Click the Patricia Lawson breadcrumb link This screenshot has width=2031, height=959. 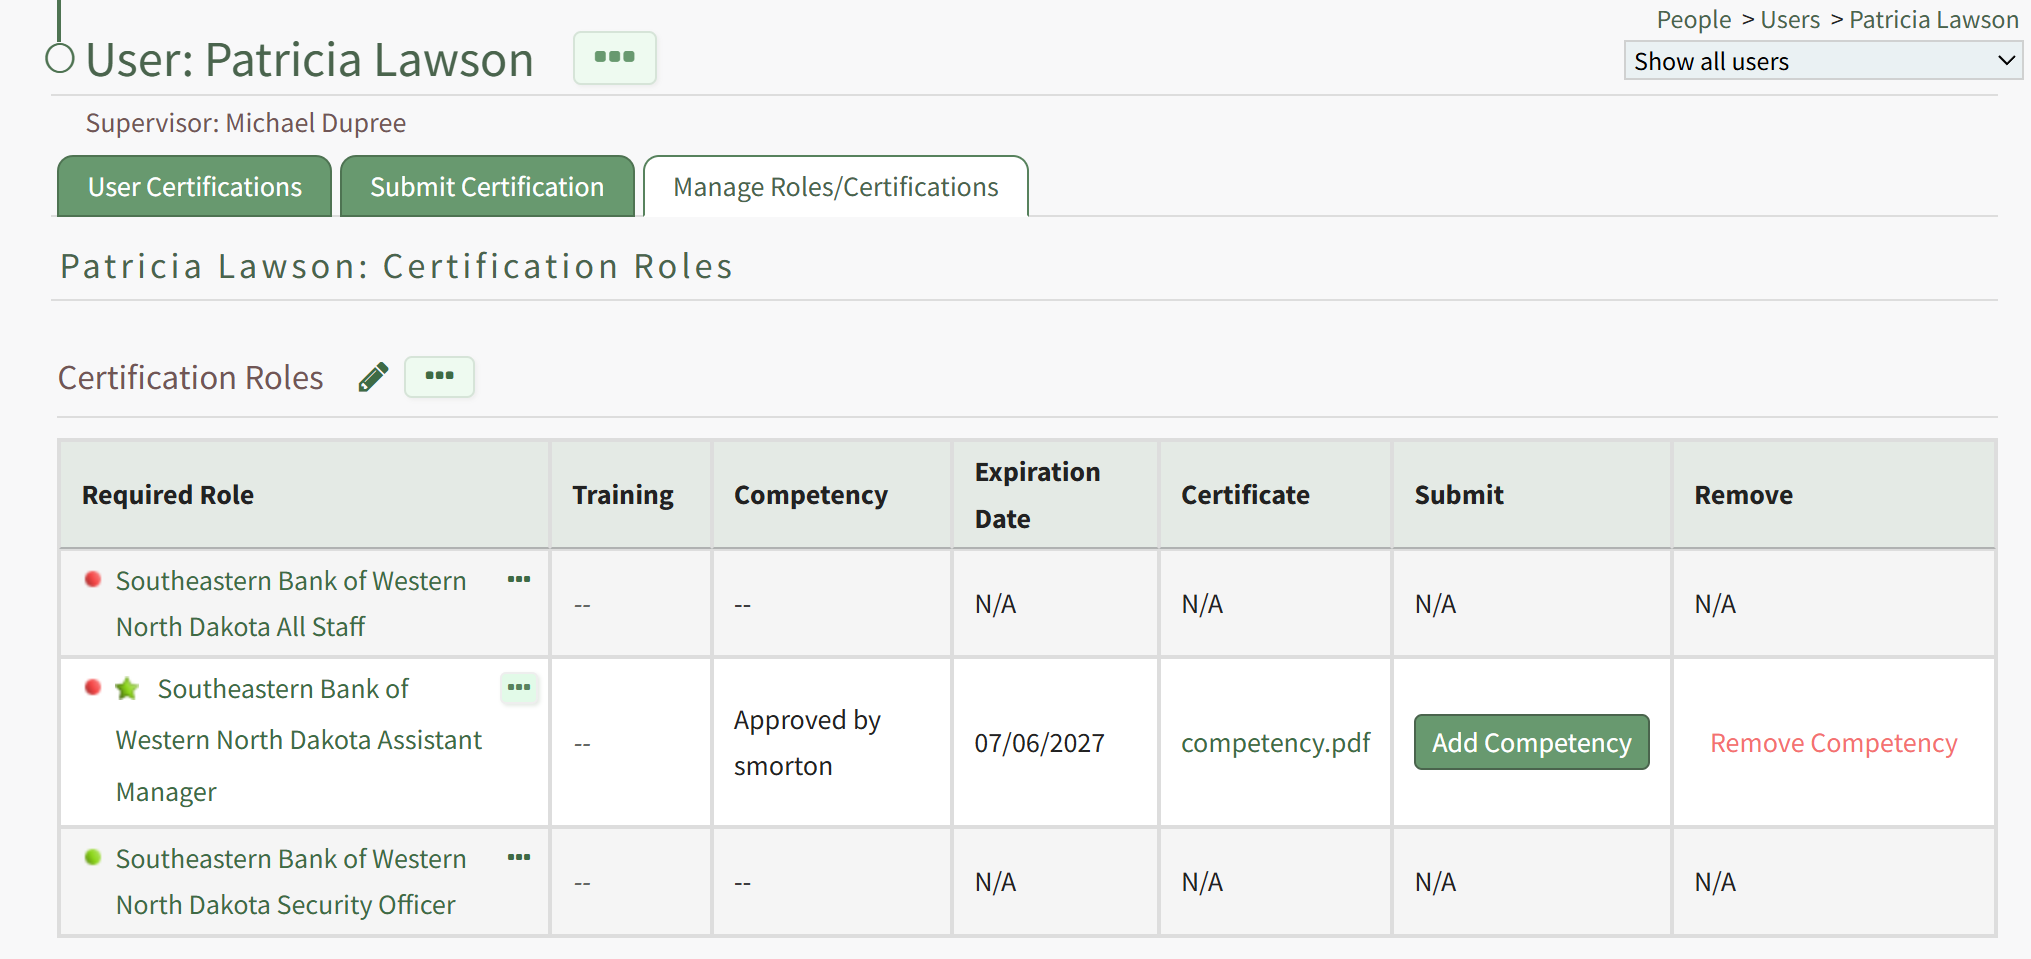tap(1933, 20)
